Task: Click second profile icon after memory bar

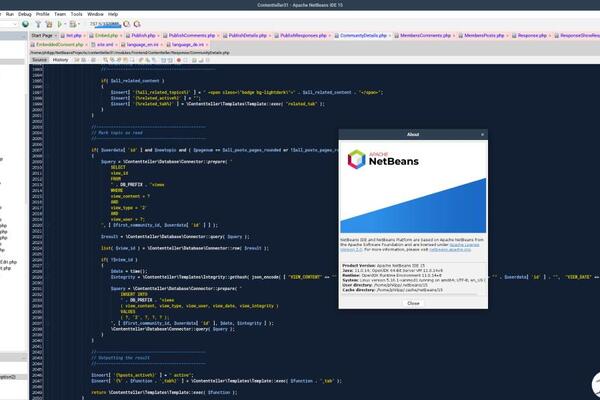Action: click(x=137, y=24)
